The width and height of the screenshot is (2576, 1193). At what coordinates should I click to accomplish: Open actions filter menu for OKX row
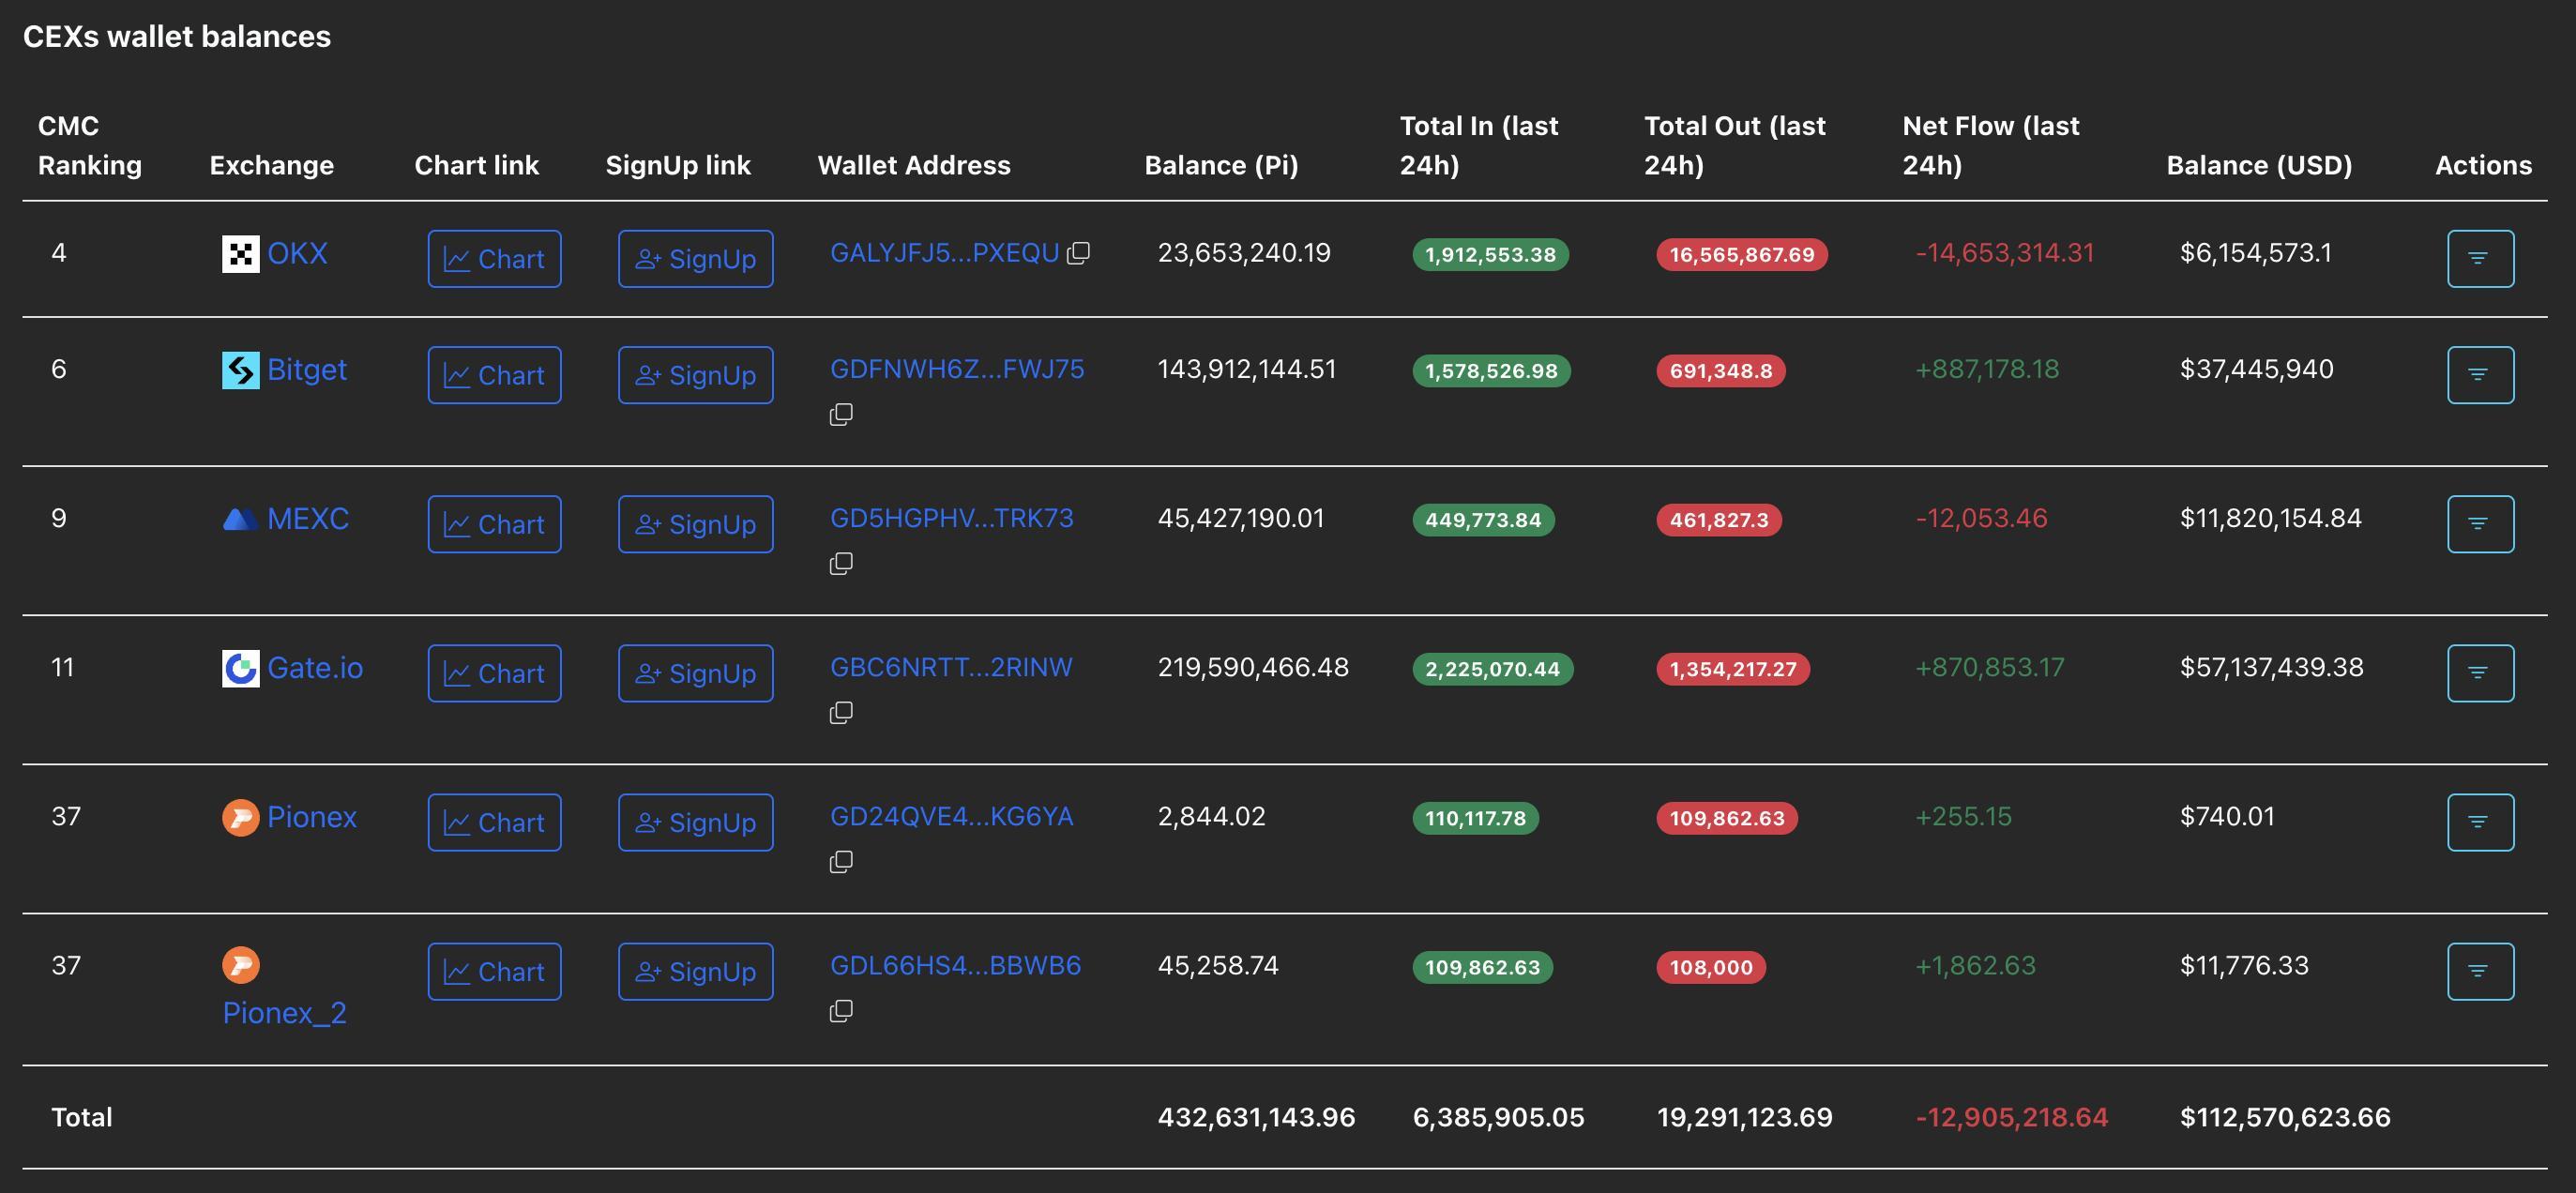pos(2480,259)
